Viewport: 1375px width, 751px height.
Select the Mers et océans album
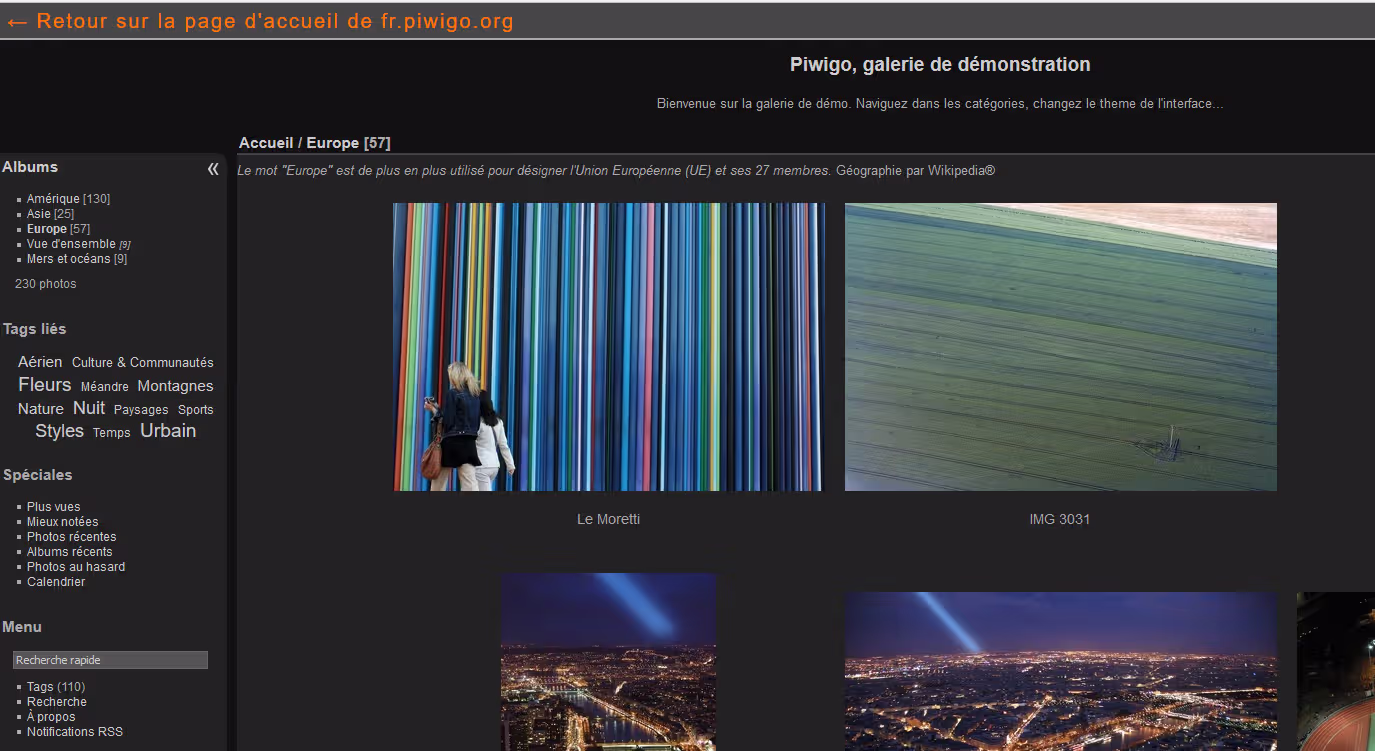pyautogui.click(x=68, y=259)
